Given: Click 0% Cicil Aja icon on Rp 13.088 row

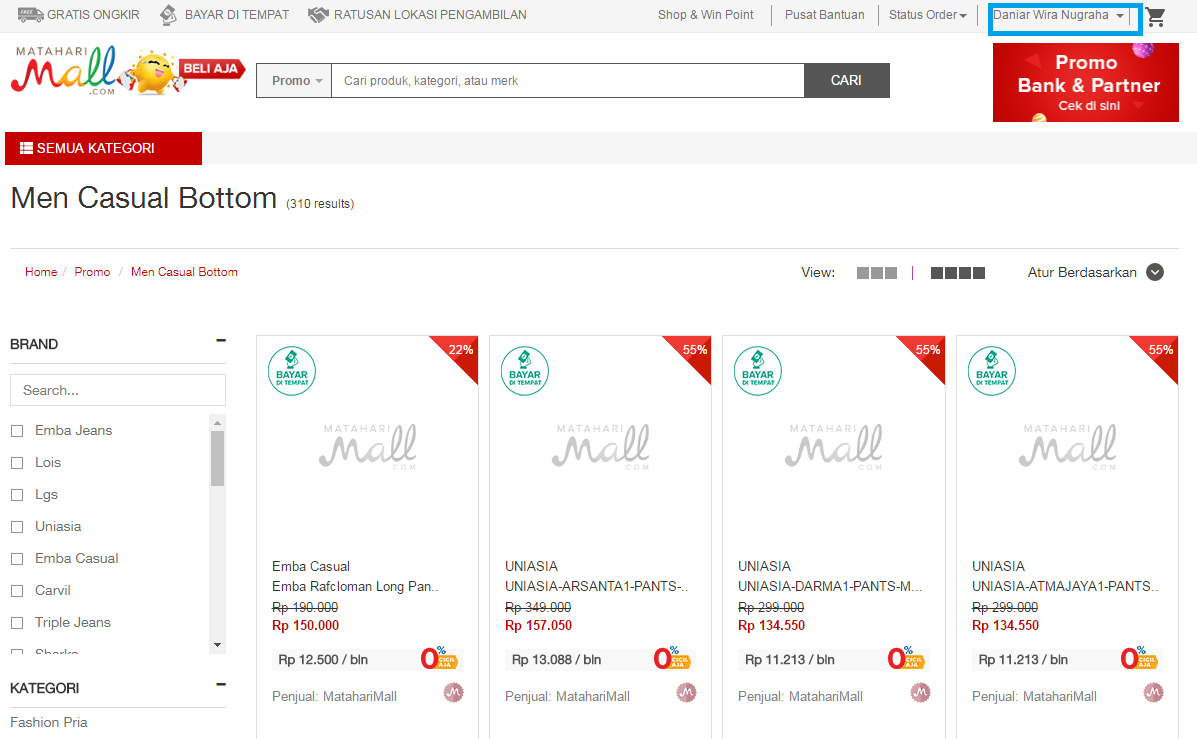Looking at the screenshot, I should [671, 658].
